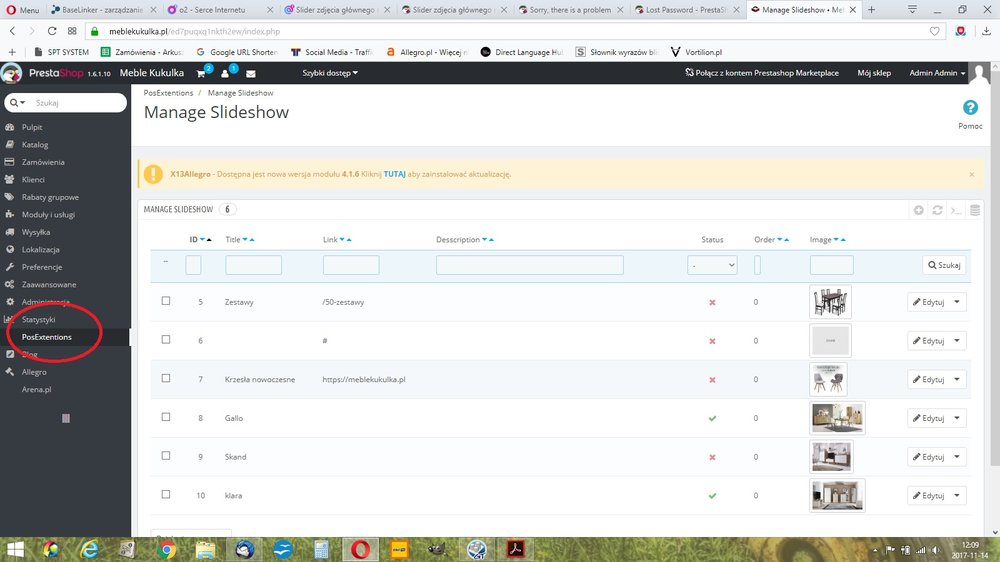Click the add new slide plus icon
Viewport: 1000px width, 562px height.
918,210
